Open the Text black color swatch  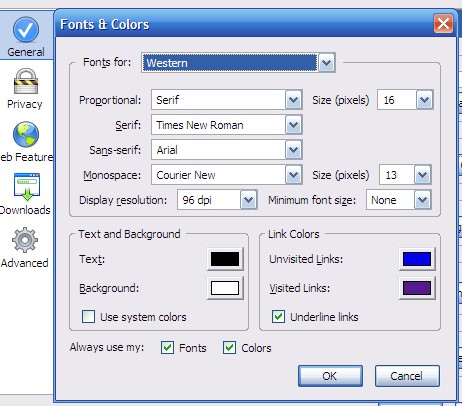click(225, 259)
